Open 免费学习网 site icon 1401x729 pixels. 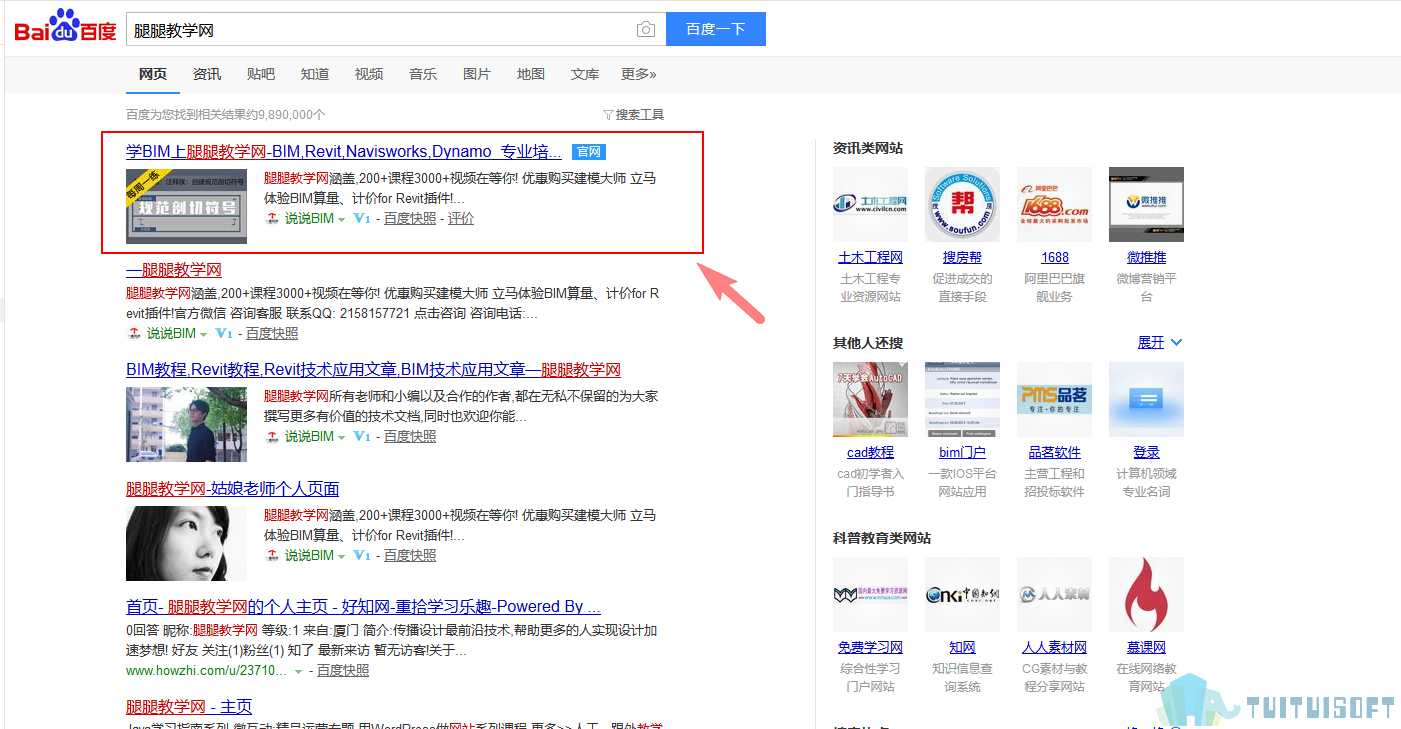click(870, 594)
